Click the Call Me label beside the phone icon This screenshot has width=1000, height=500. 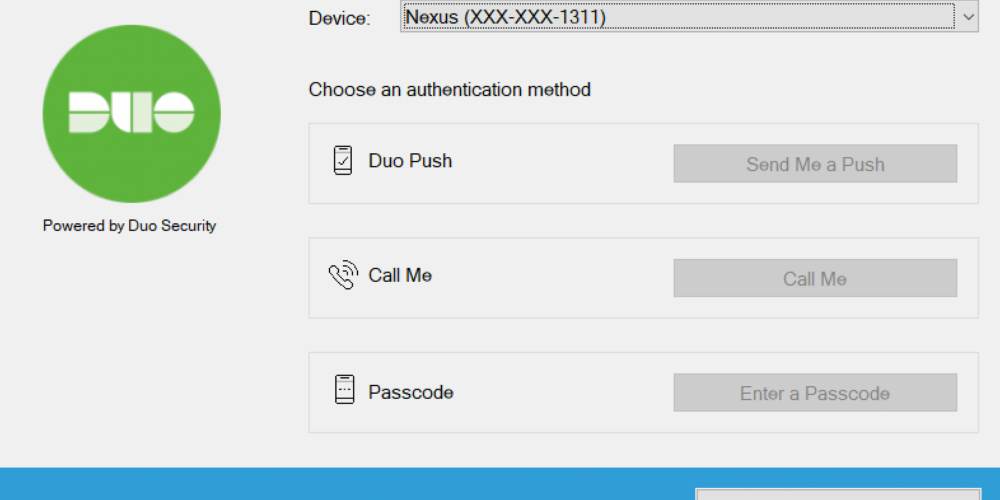point(400,276)
